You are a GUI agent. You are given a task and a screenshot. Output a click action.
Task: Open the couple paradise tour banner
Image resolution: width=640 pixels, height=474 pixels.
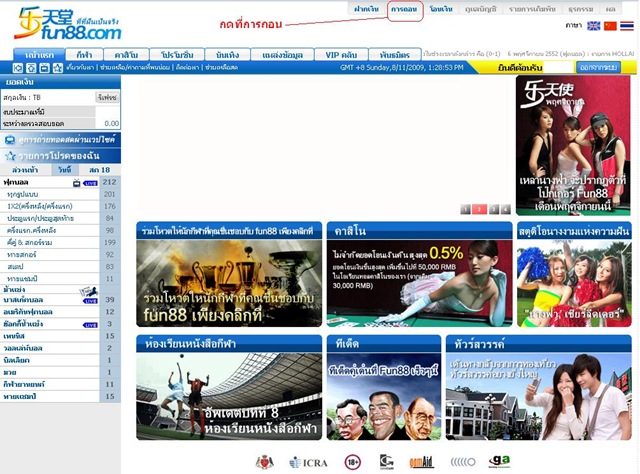click(539, 387)
